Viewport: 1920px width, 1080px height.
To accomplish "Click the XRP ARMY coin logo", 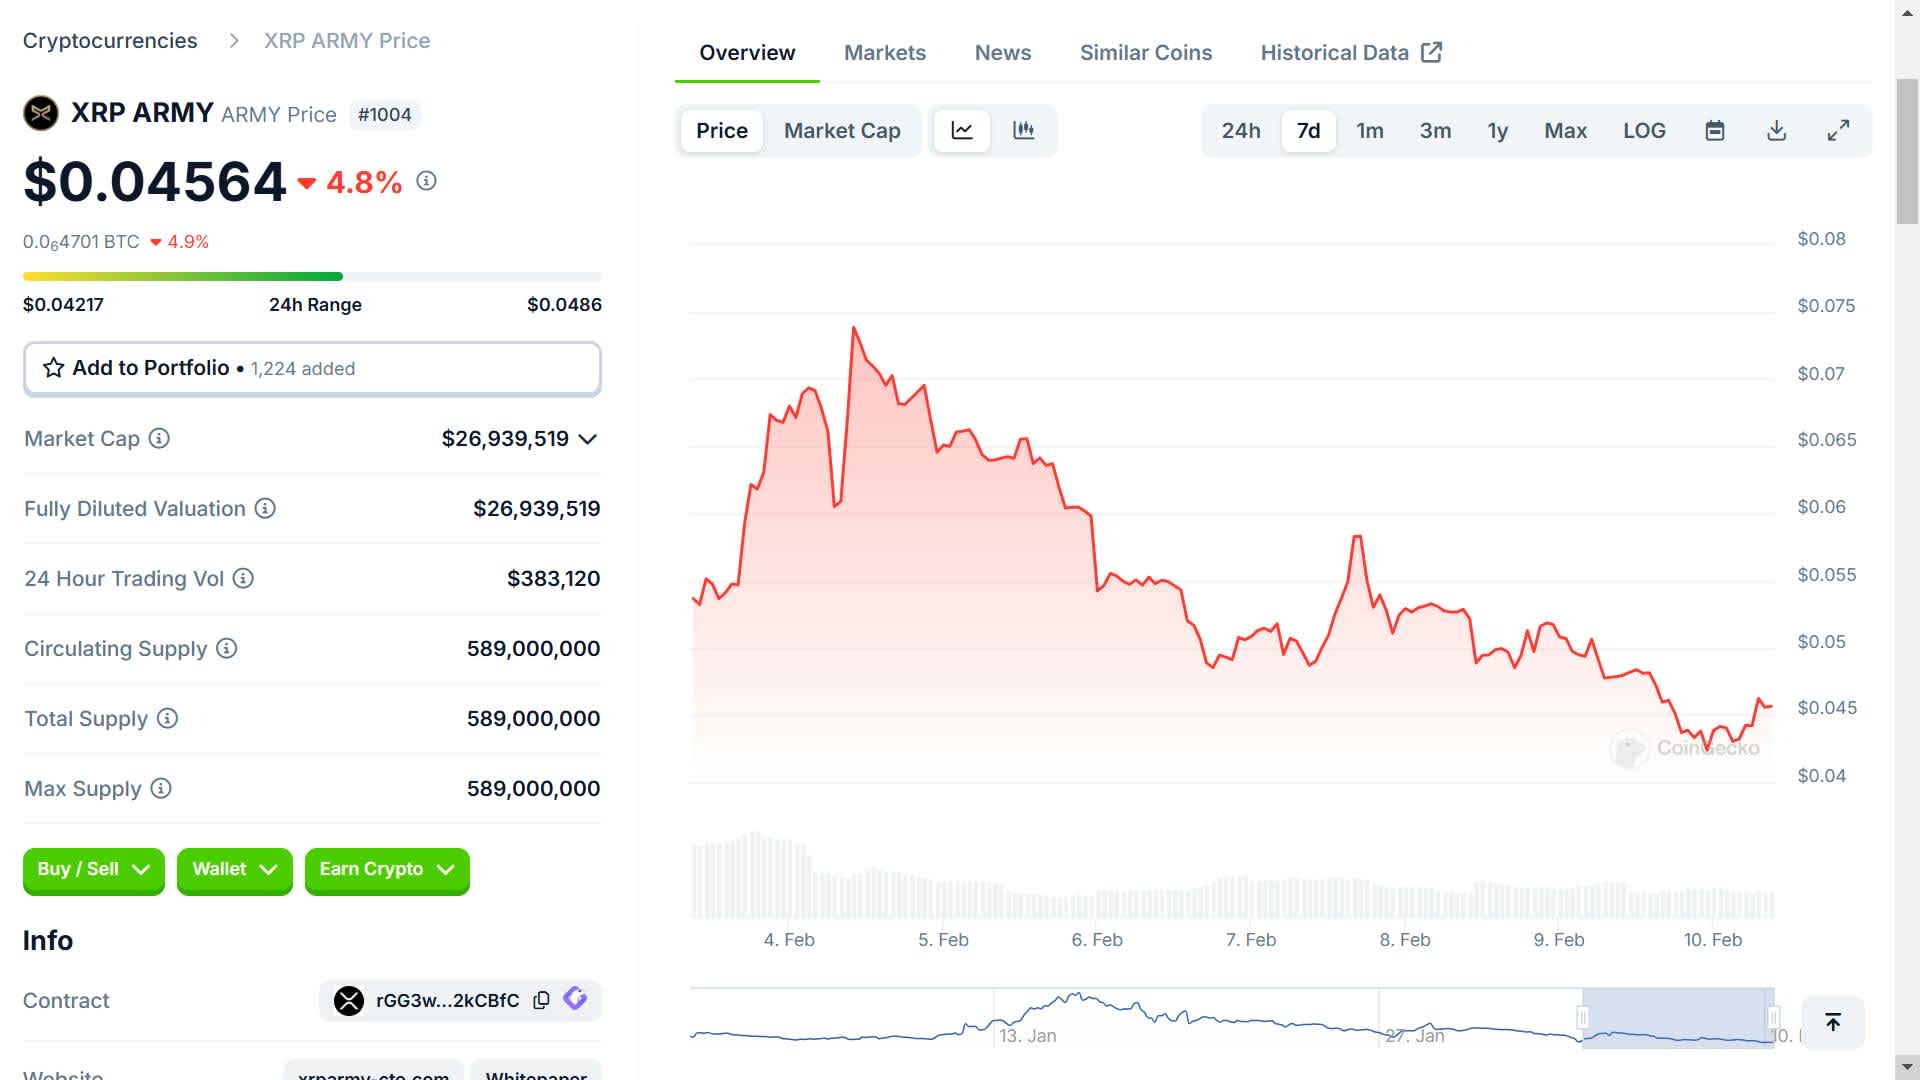I will pyautogui.click(x=41, y=113).
